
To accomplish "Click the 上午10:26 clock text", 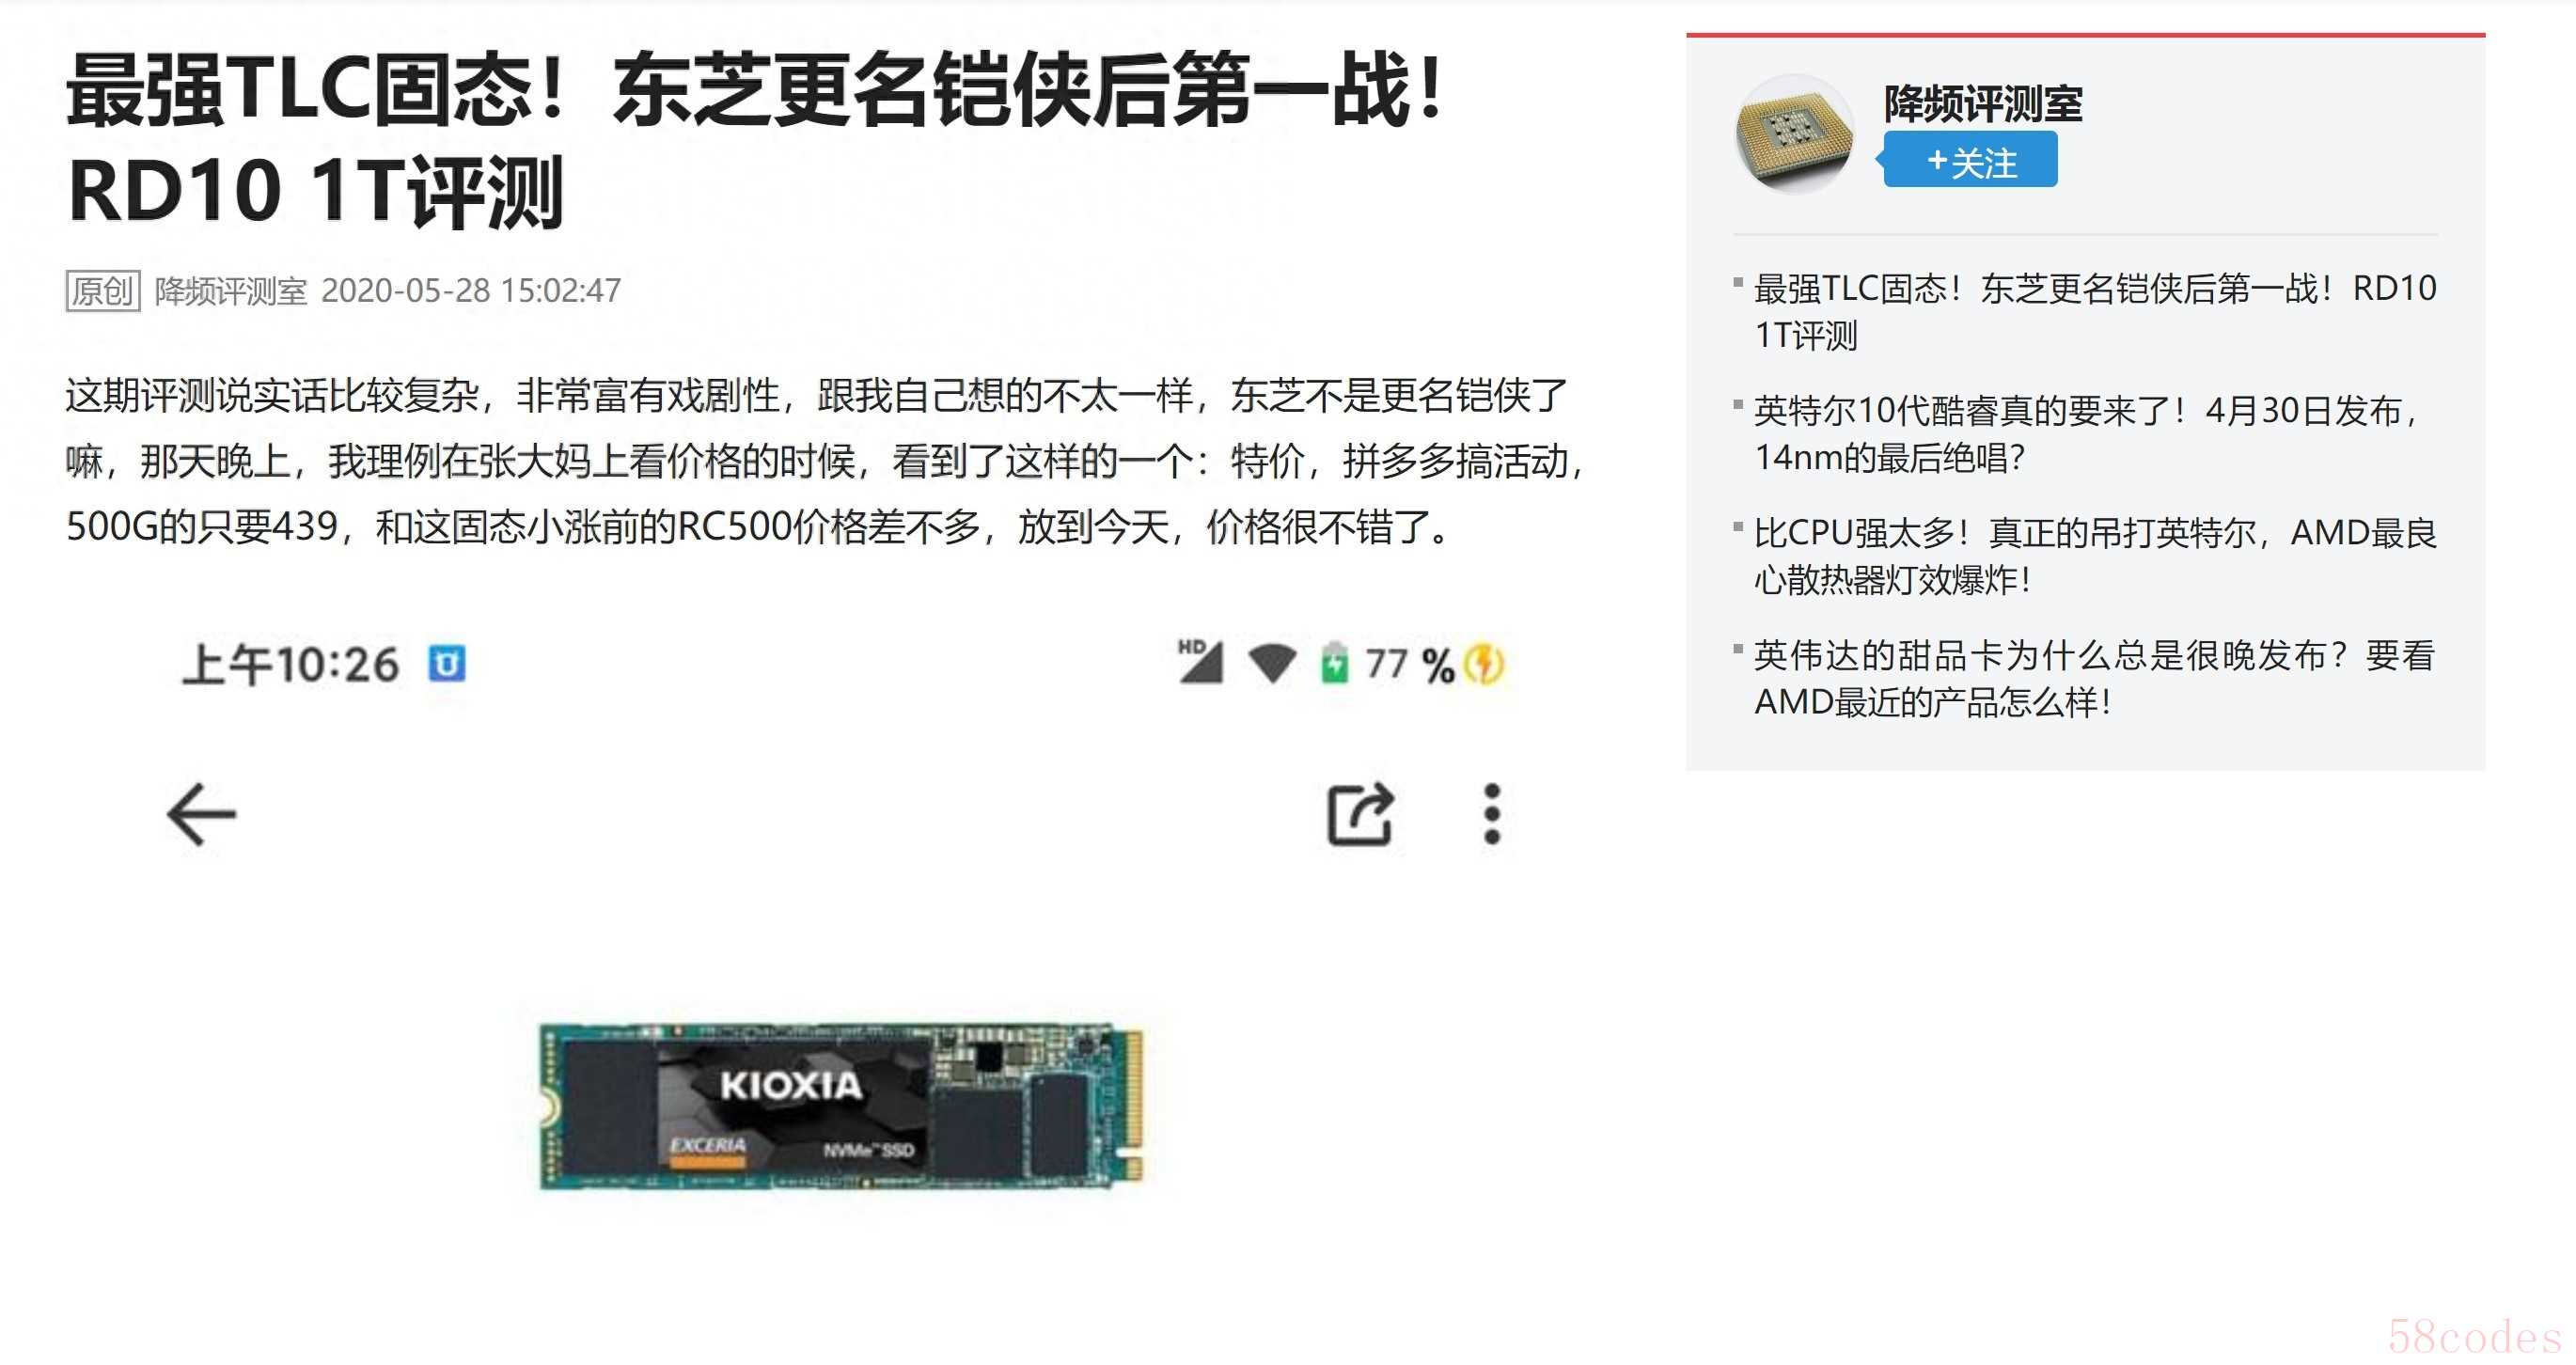I will click(290, 664).
